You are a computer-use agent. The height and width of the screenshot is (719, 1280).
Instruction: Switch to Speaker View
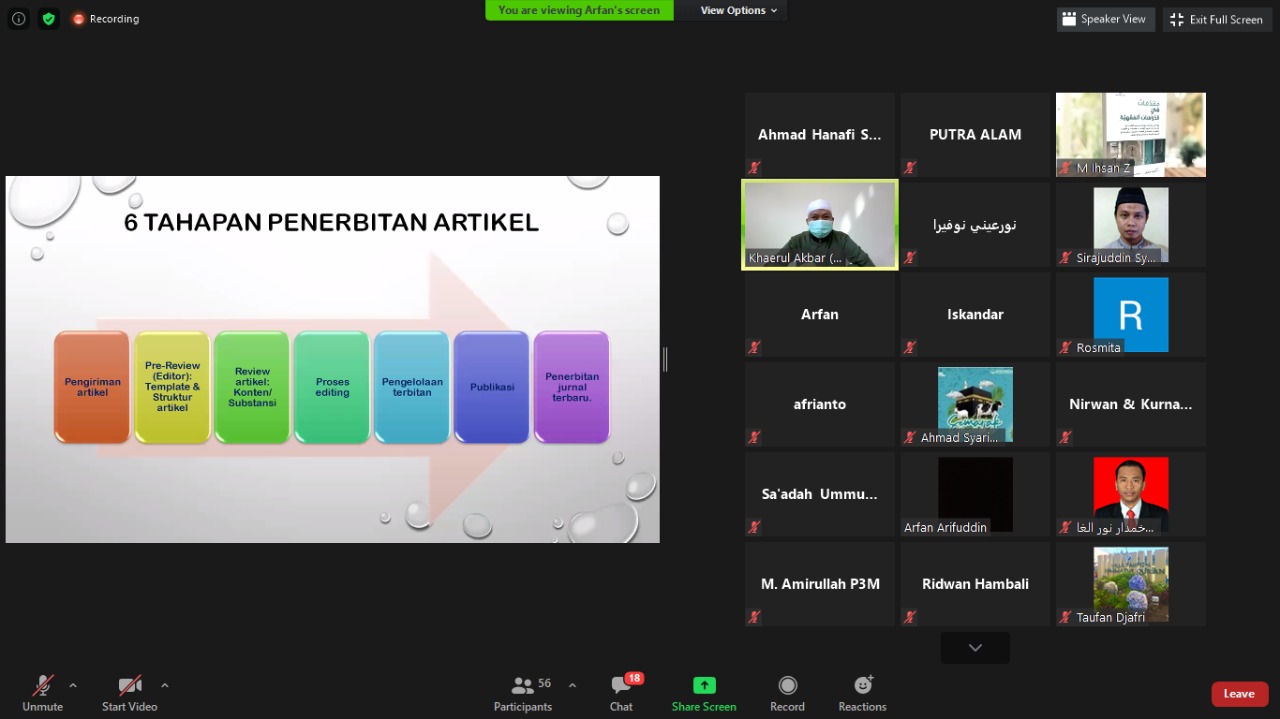(x=1105, y=19)
